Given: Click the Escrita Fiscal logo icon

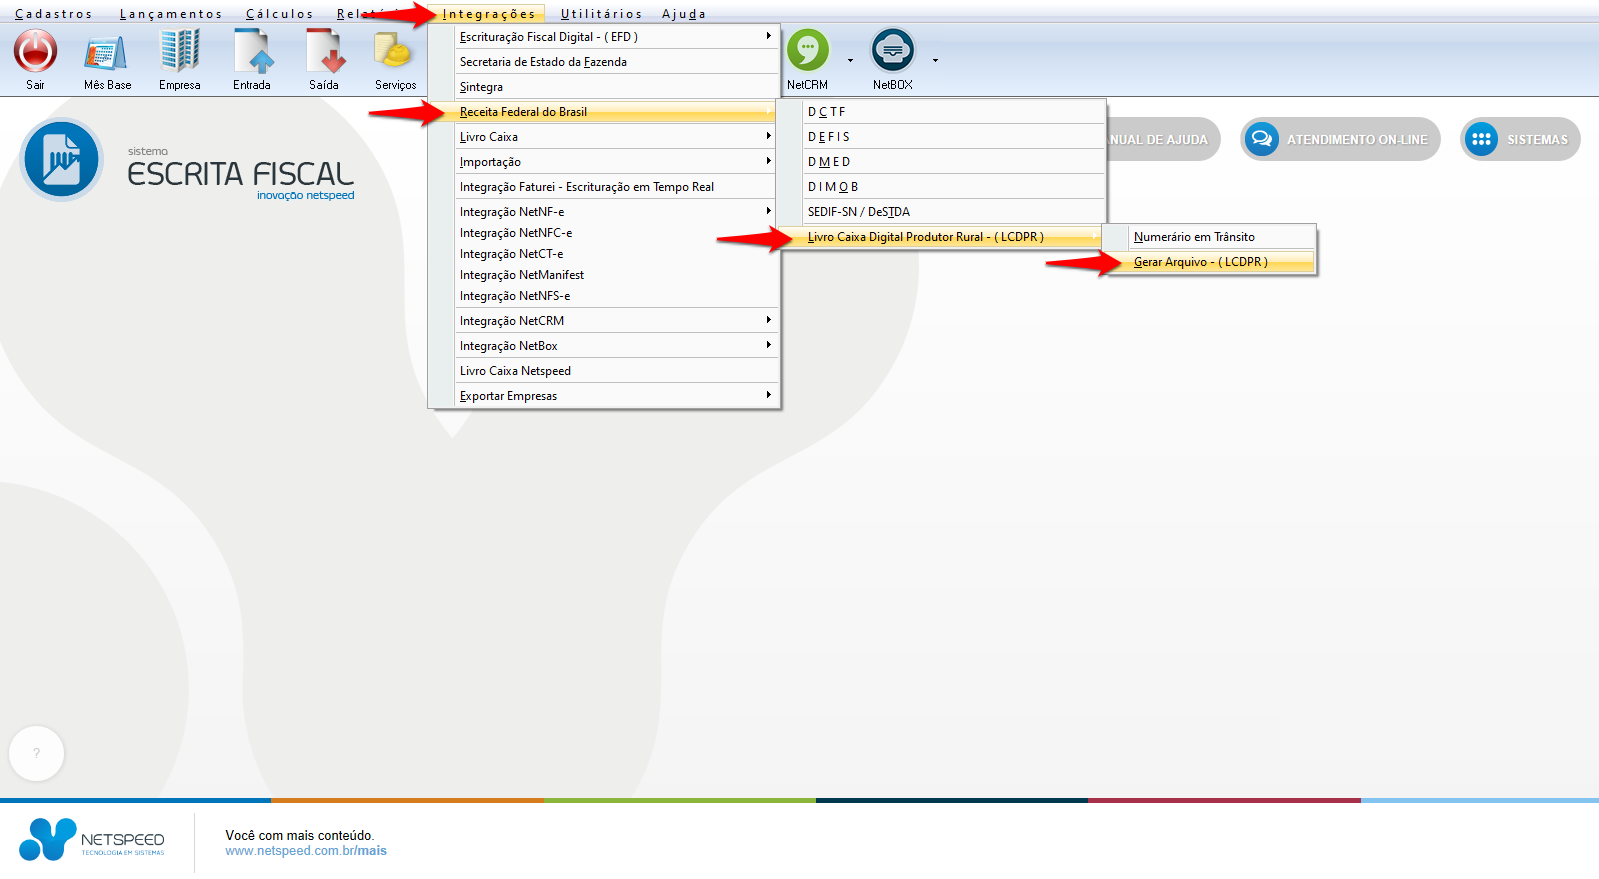Looking at the screenshot, I should [61, 160].
